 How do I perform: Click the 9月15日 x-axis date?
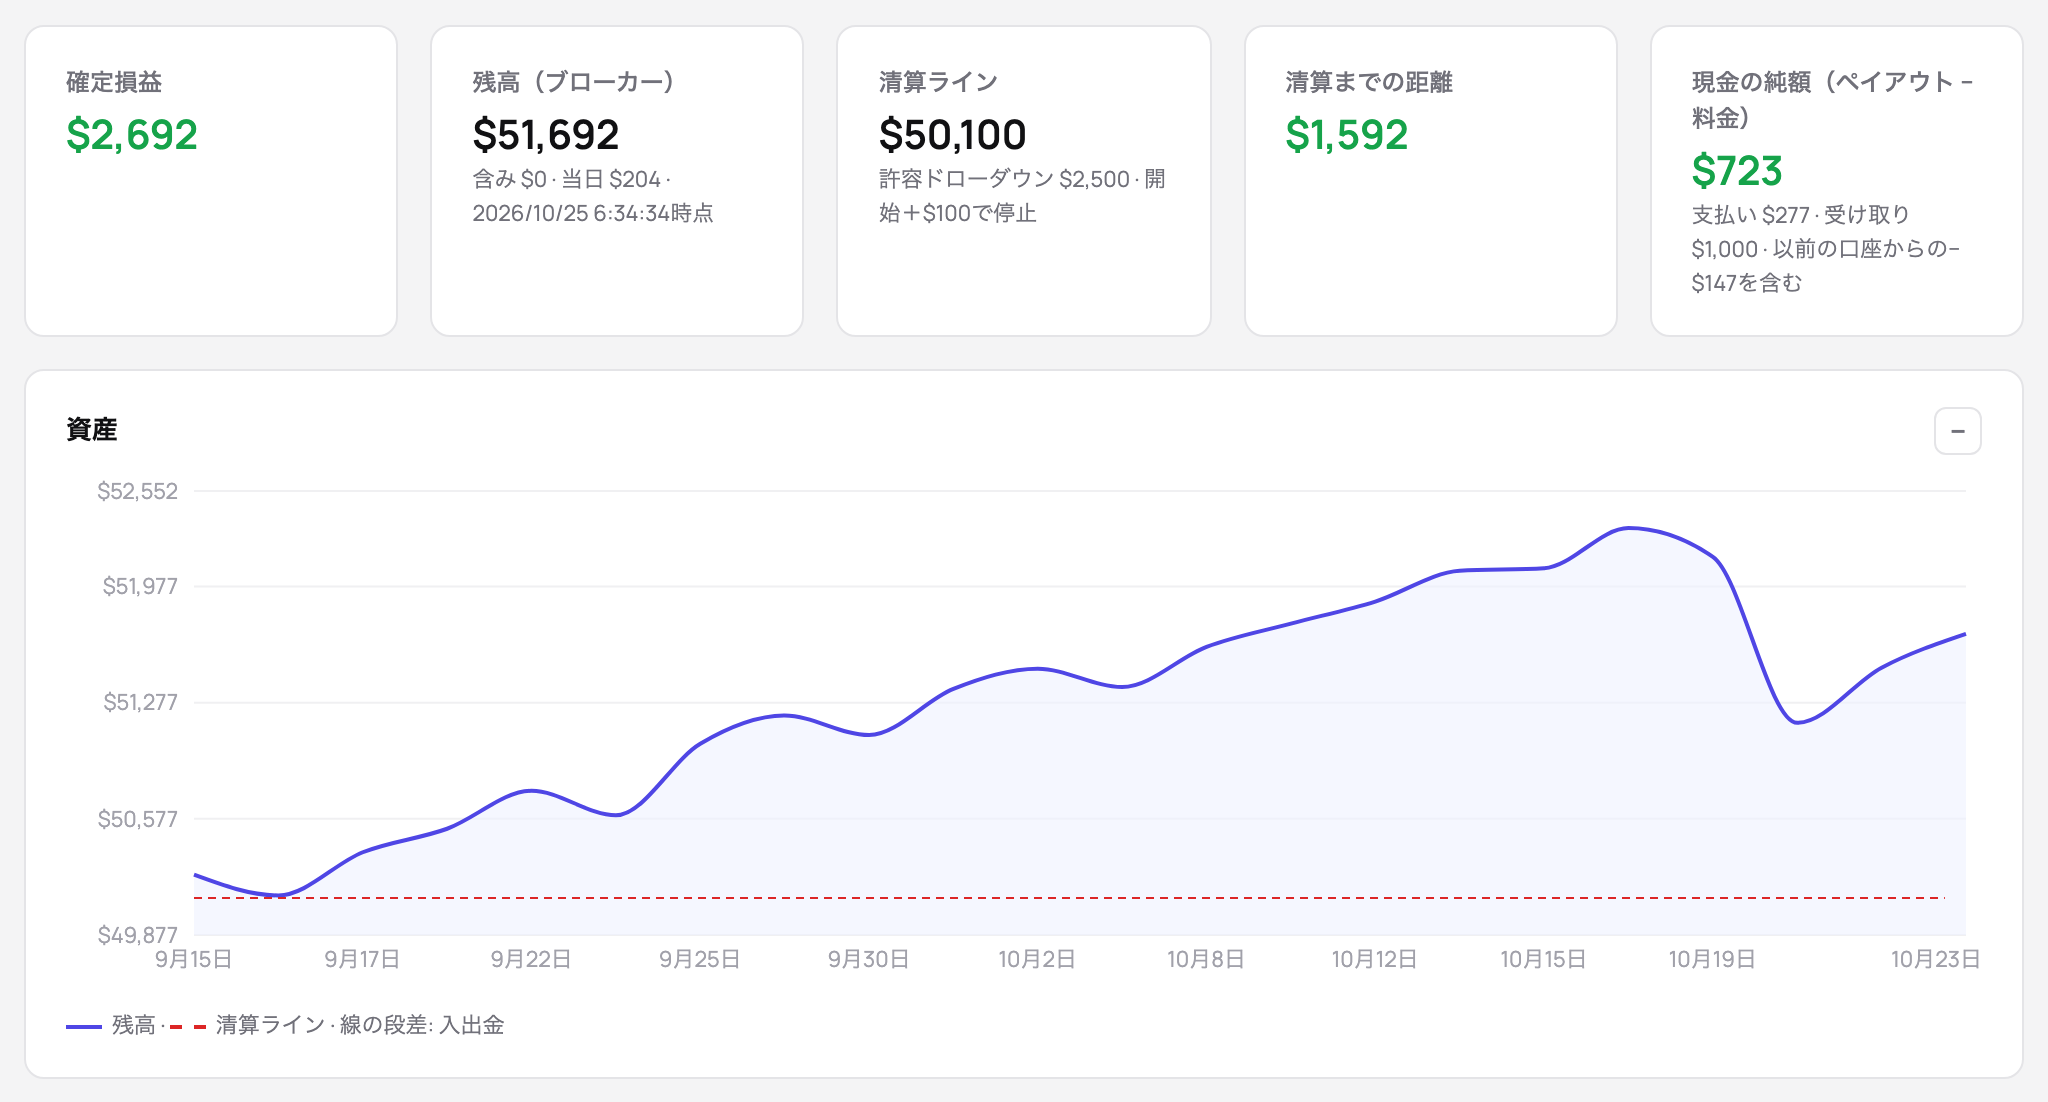[x=194, y=959]
